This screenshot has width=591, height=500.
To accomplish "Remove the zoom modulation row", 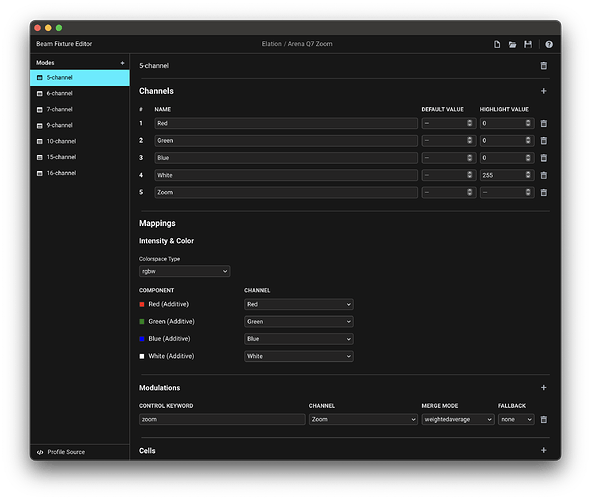I will [544, 419].
